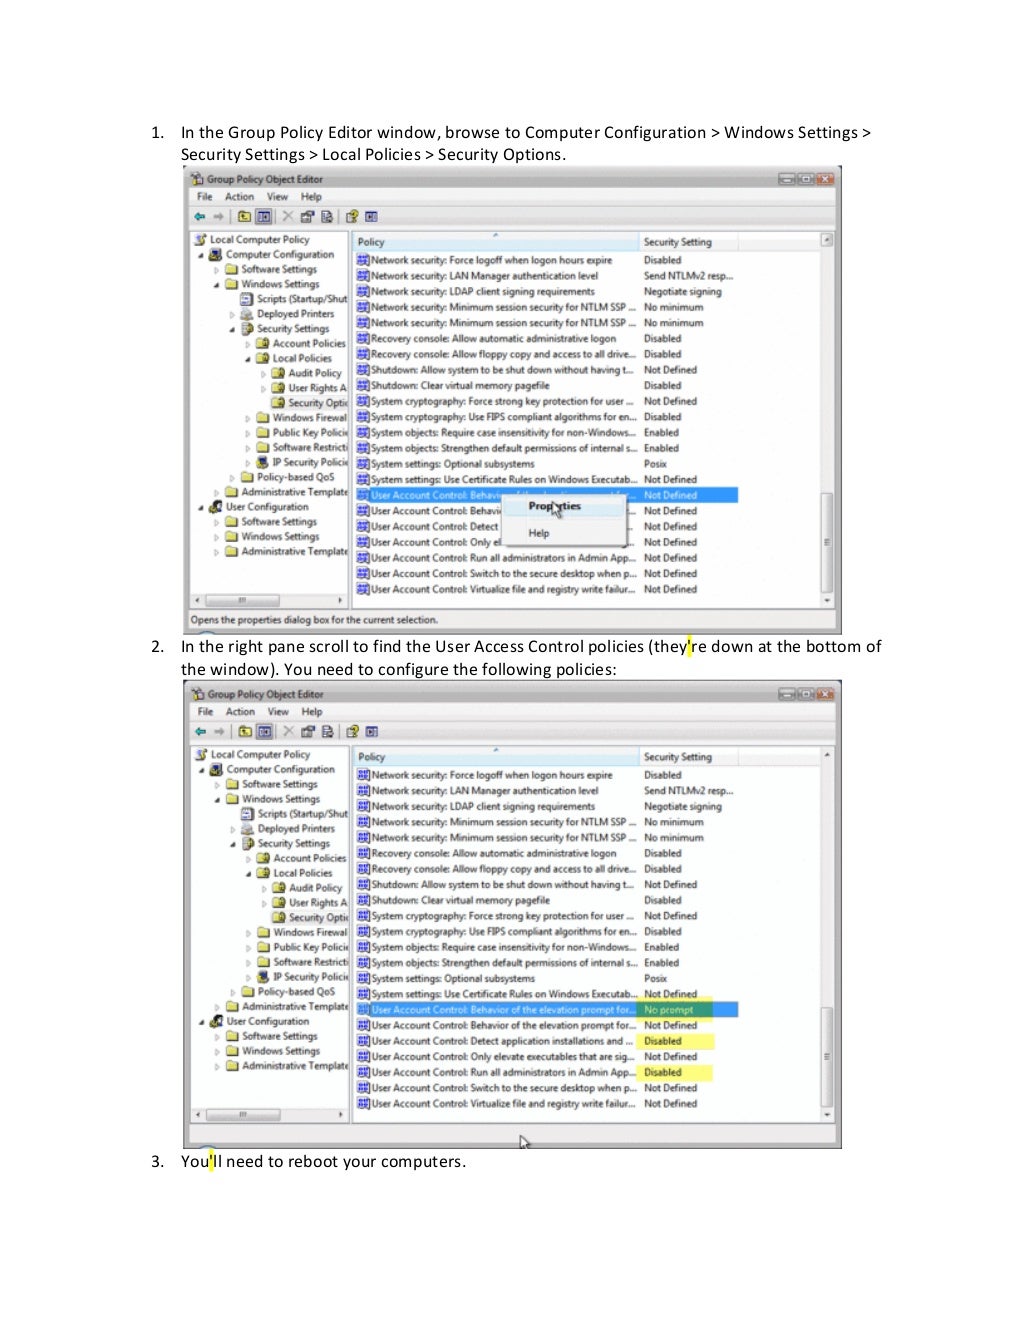Click the Delete X icon in step 2 toolbar
Viewport: 1024px width, 1326px height.
[289, 731]
